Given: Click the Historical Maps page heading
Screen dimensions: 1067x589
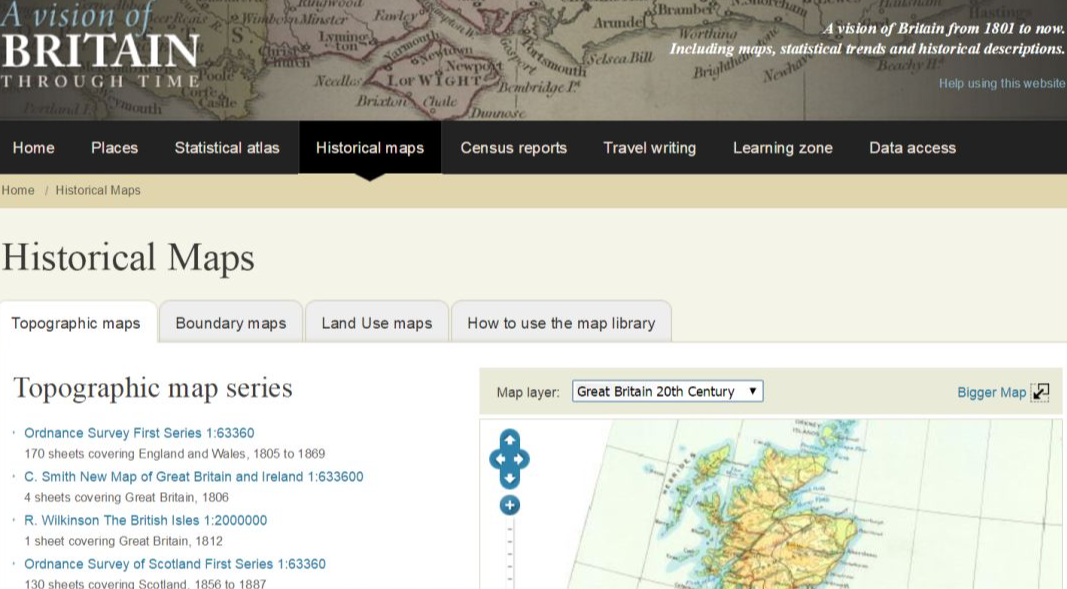Looking at the screenshot, I should [128, 258].
